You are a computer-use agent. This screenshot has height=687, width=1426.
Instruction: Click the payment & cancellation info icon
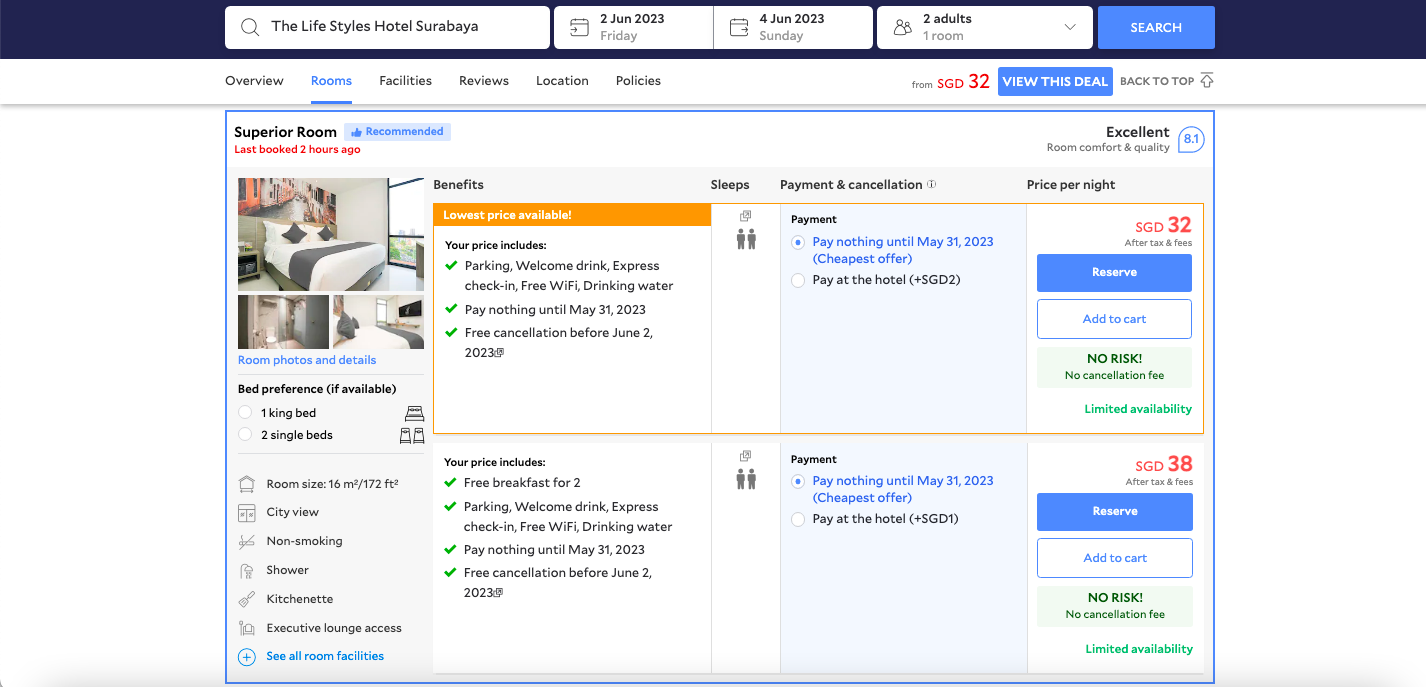click(932, 184)
